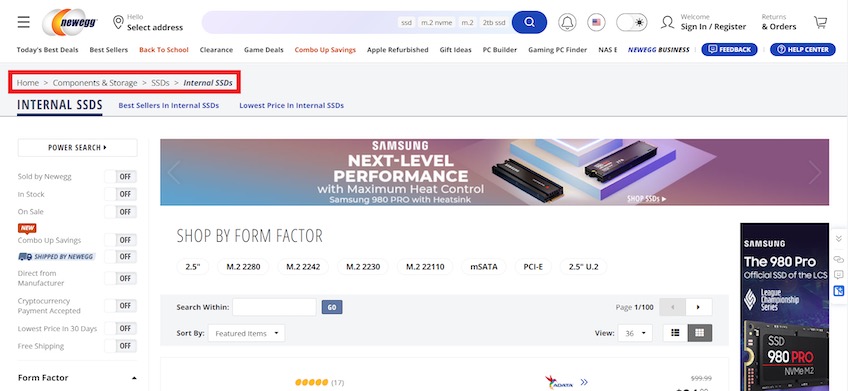Click Components & Storage breadcrumb

click(95, 83)
